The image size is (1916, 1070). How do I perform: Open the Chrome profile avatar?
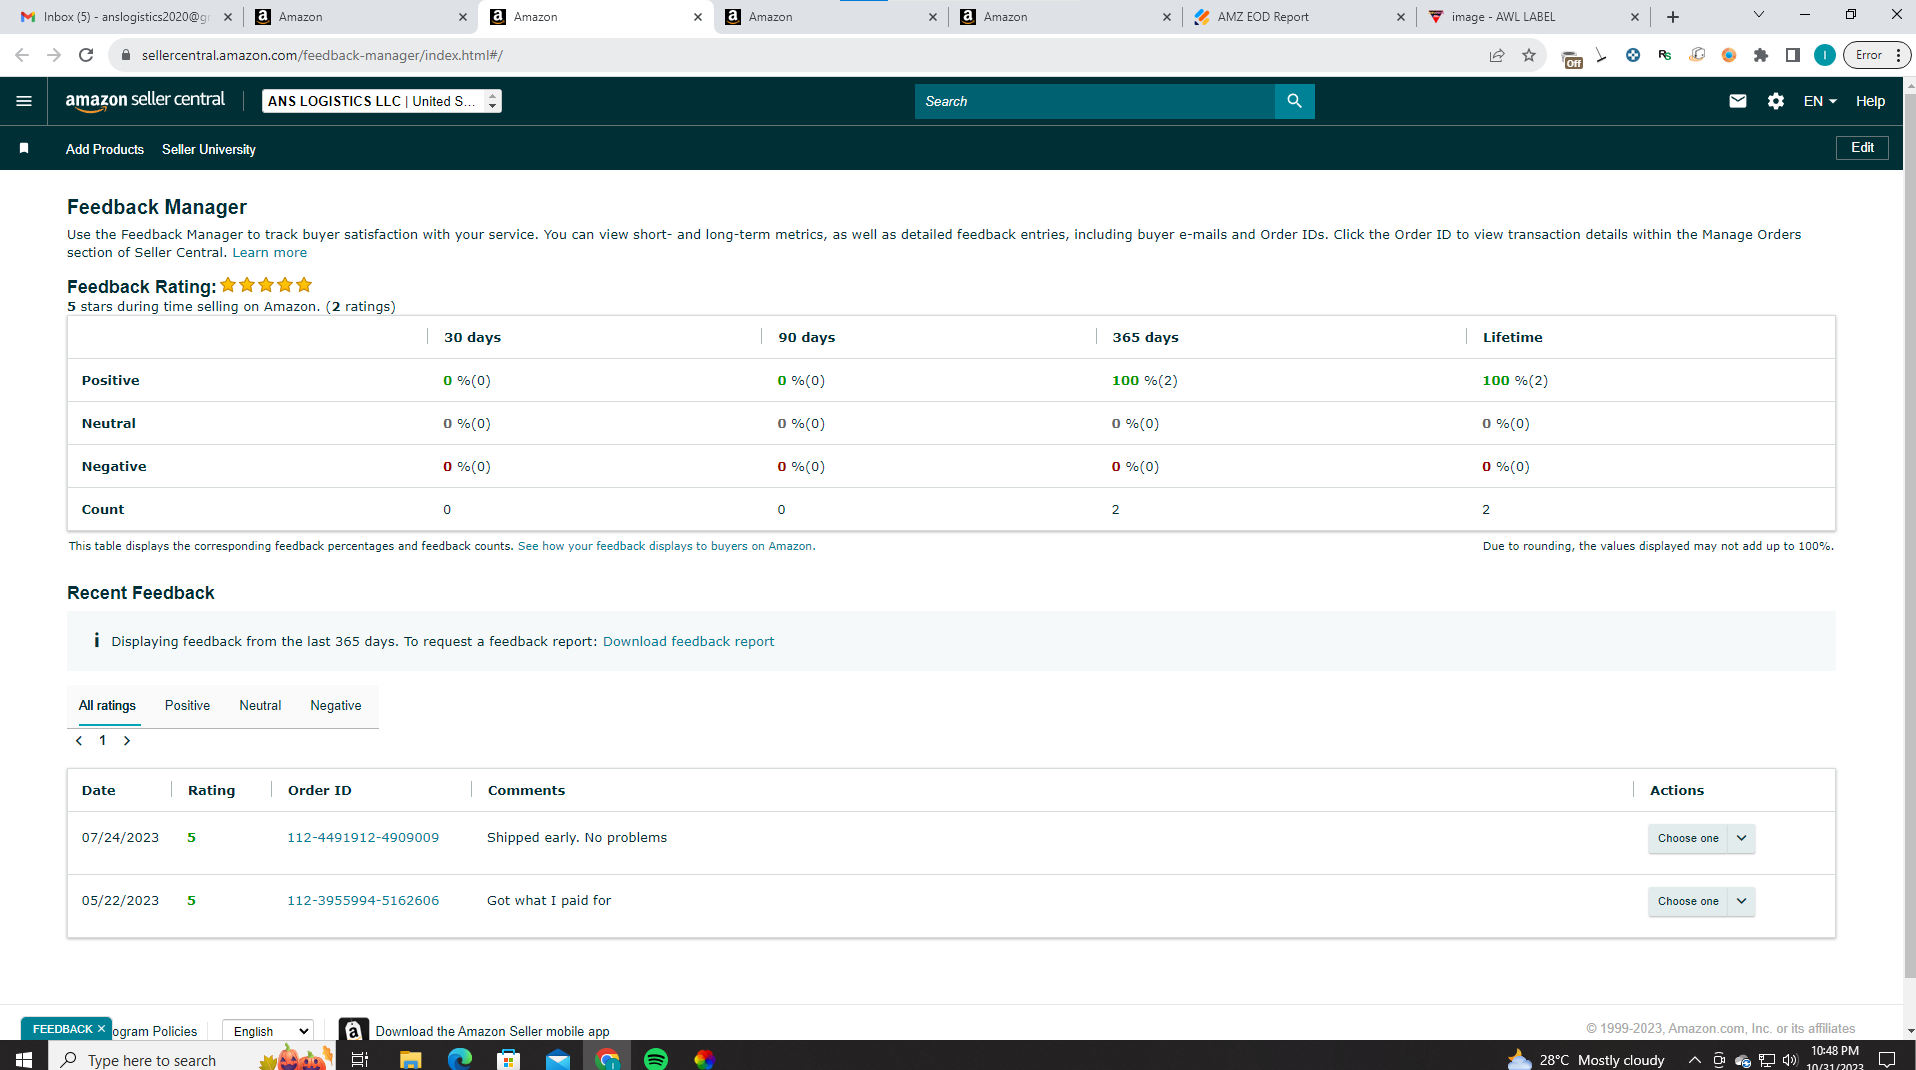pos(1825,55)
